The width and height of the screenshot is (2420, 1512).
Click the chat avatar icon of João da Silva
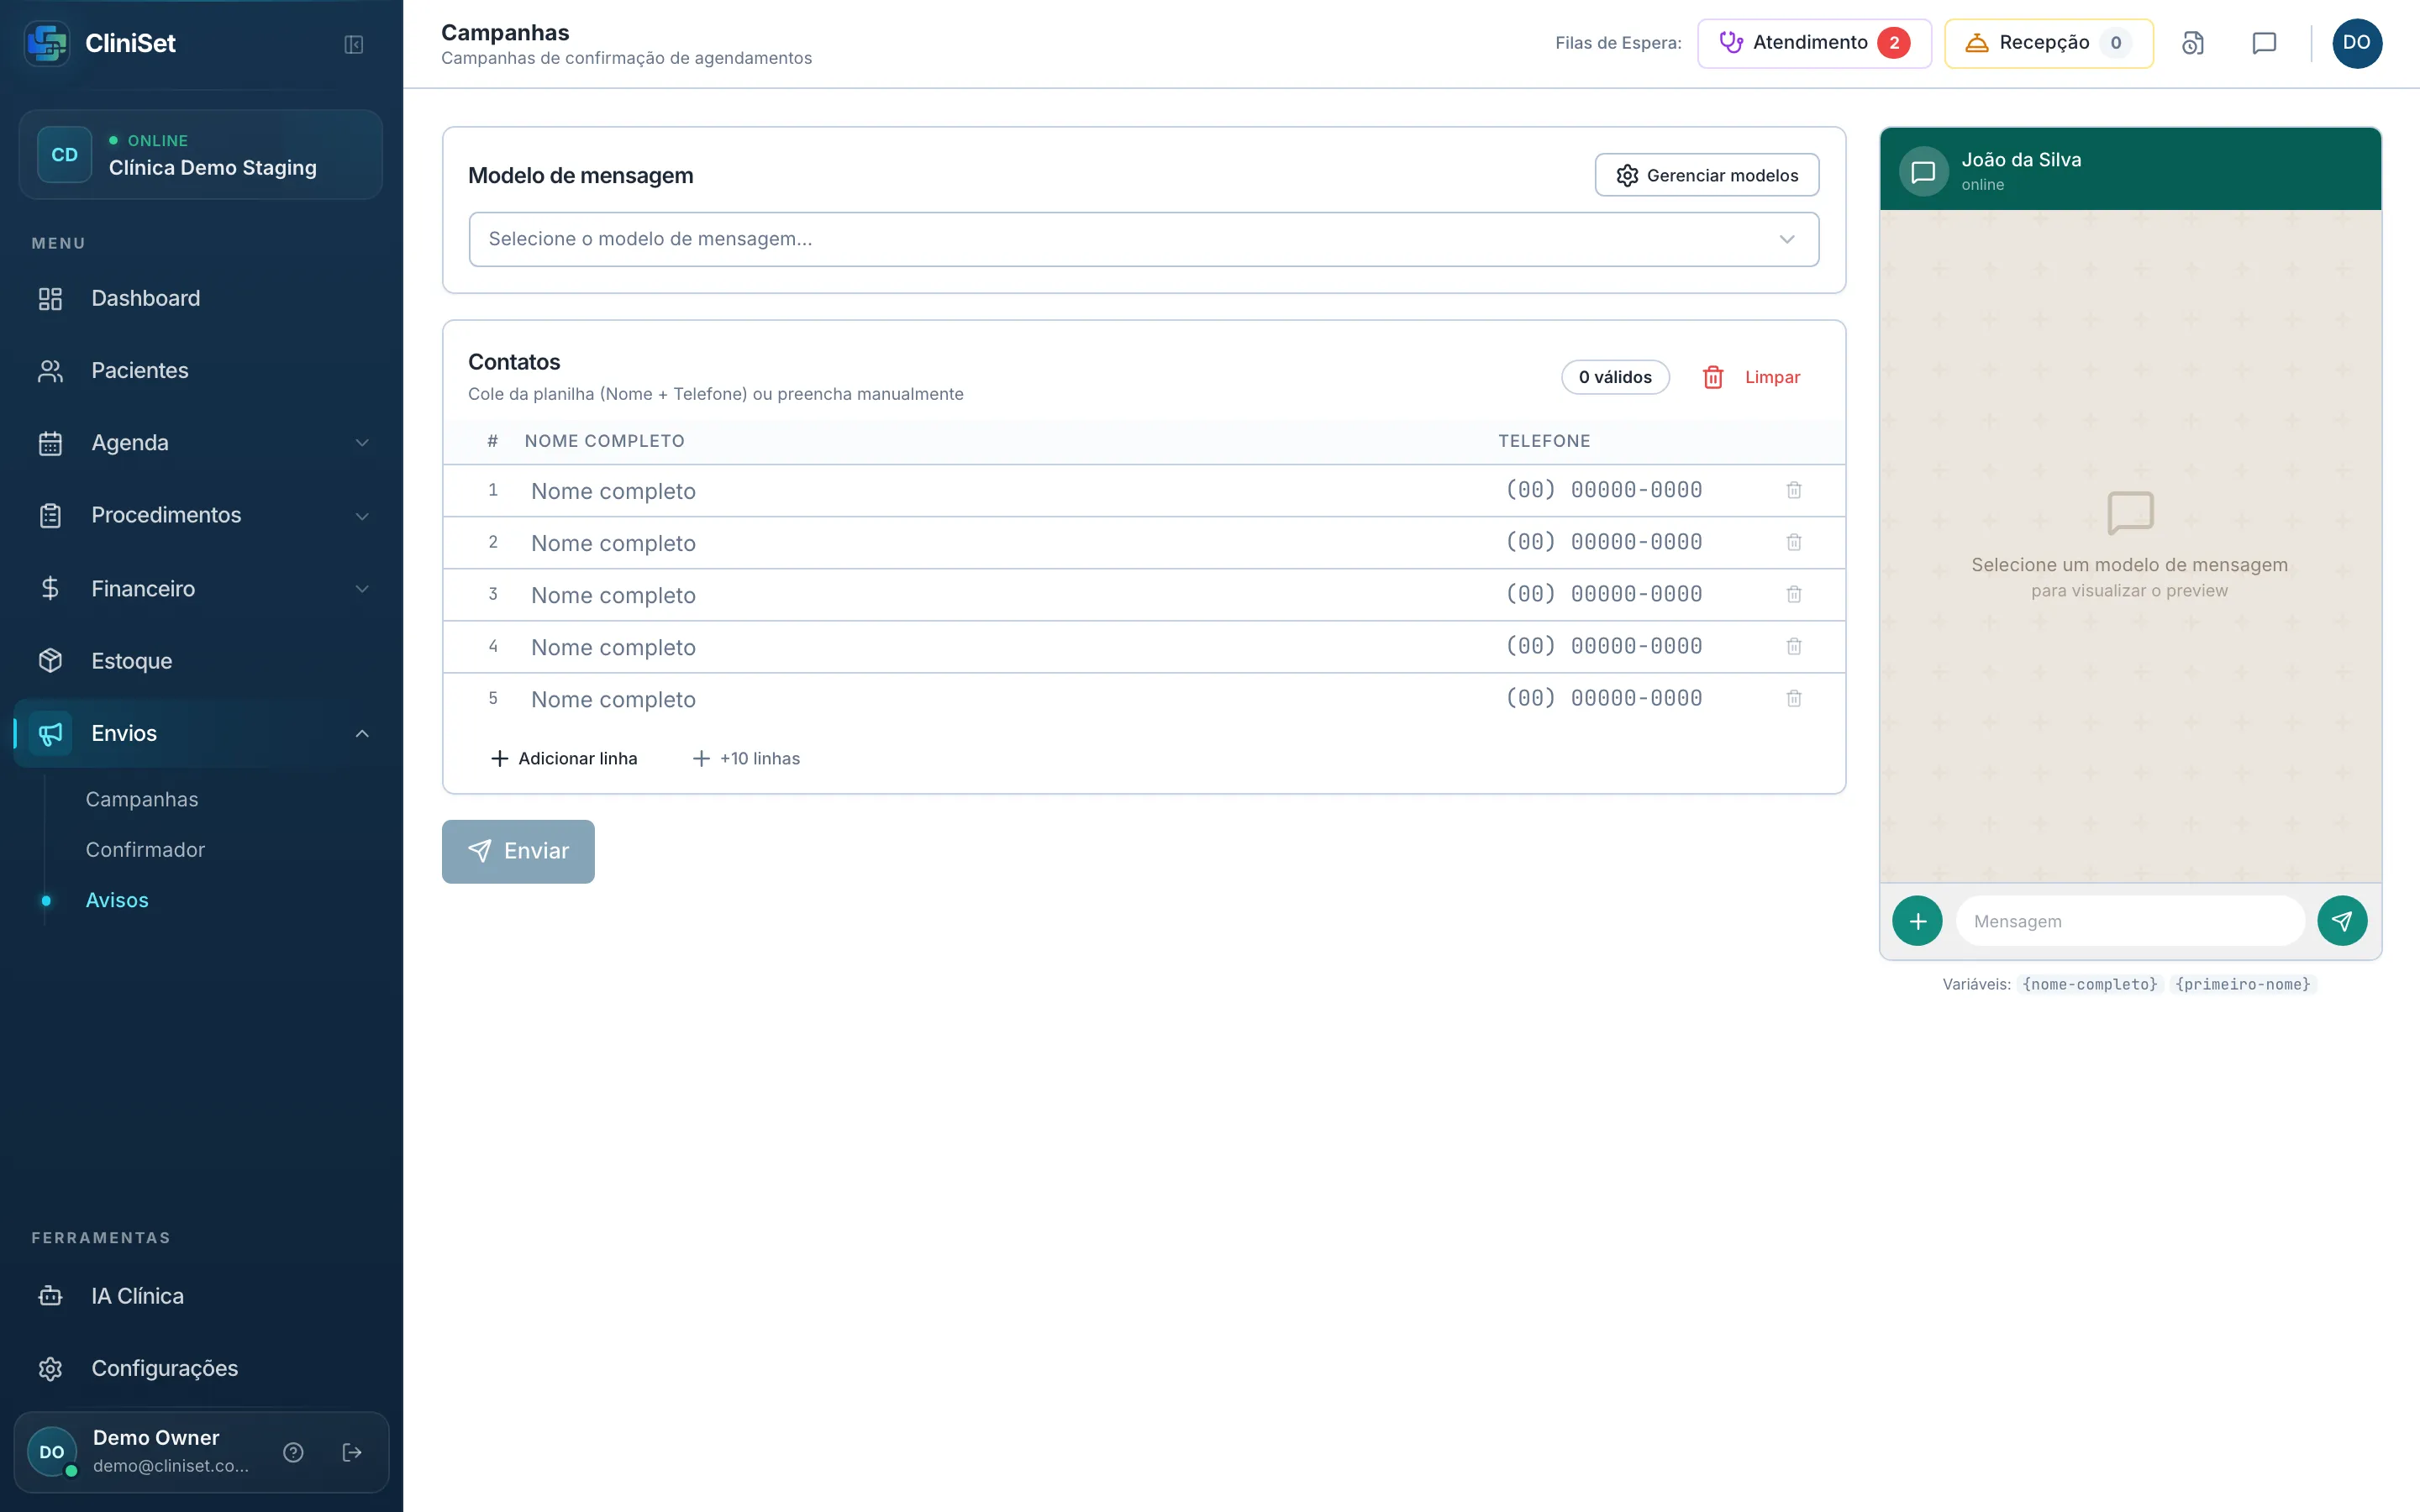[1923, 172]
